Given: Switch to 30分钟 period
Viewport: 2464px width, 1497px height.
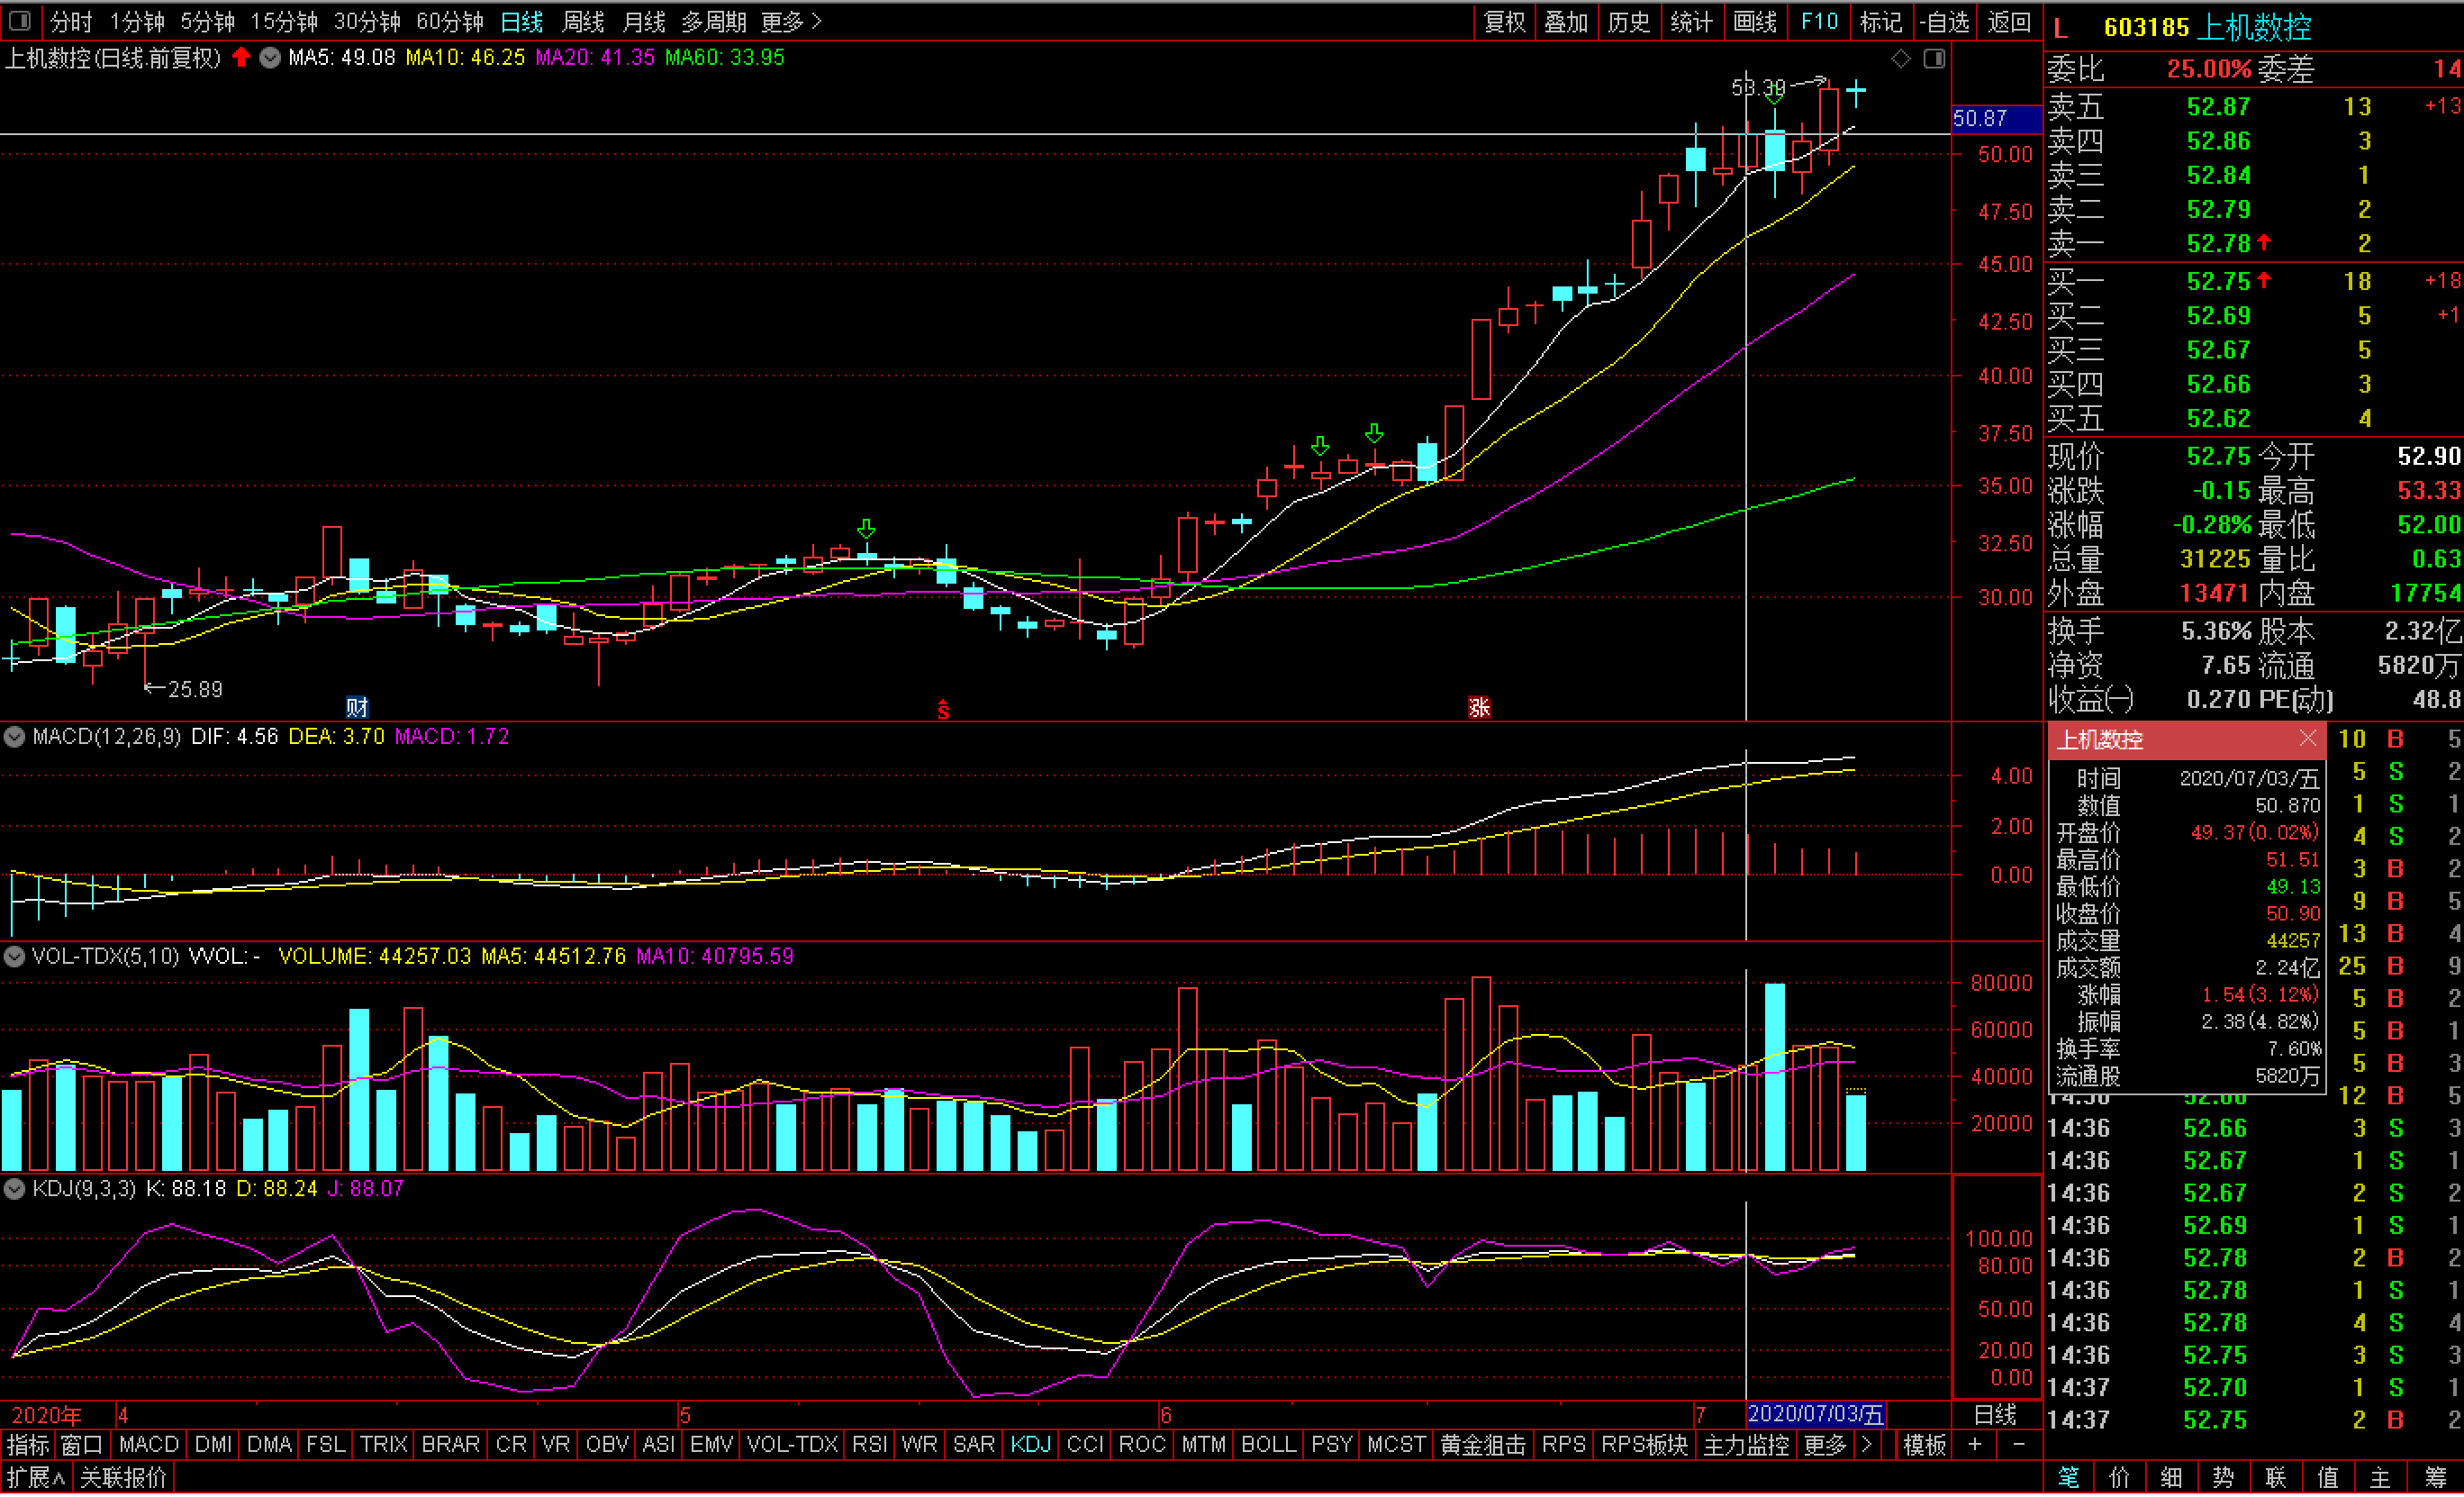Looking at the screenshot, I should (367, 21).
